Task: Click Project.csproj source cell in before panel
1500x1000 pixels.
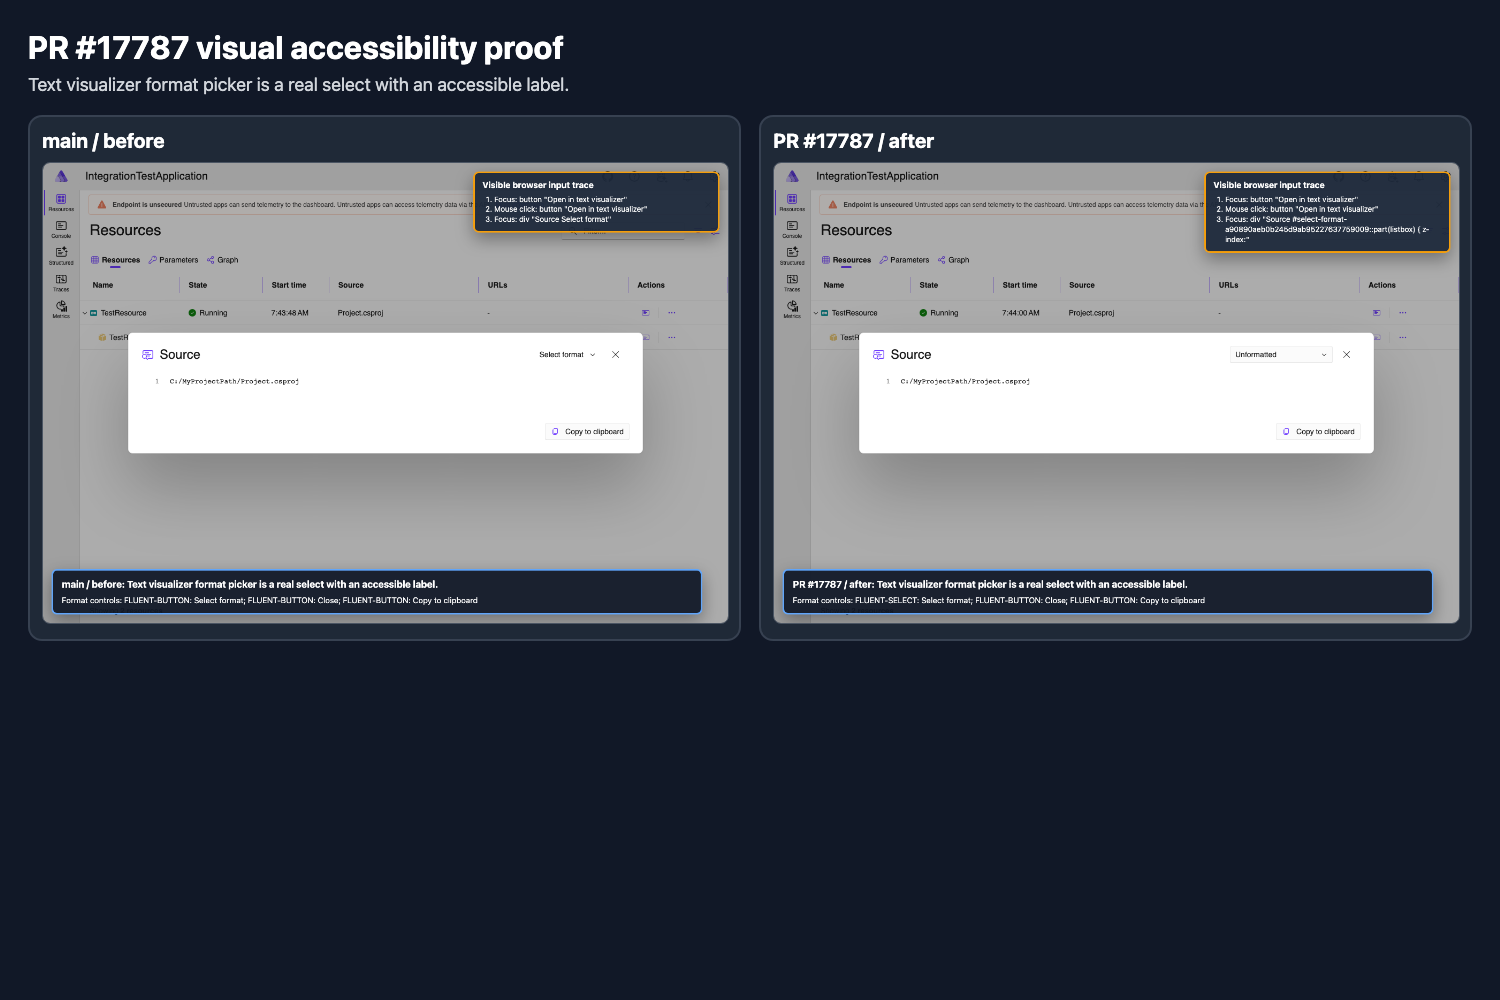Action: [360, 313]
